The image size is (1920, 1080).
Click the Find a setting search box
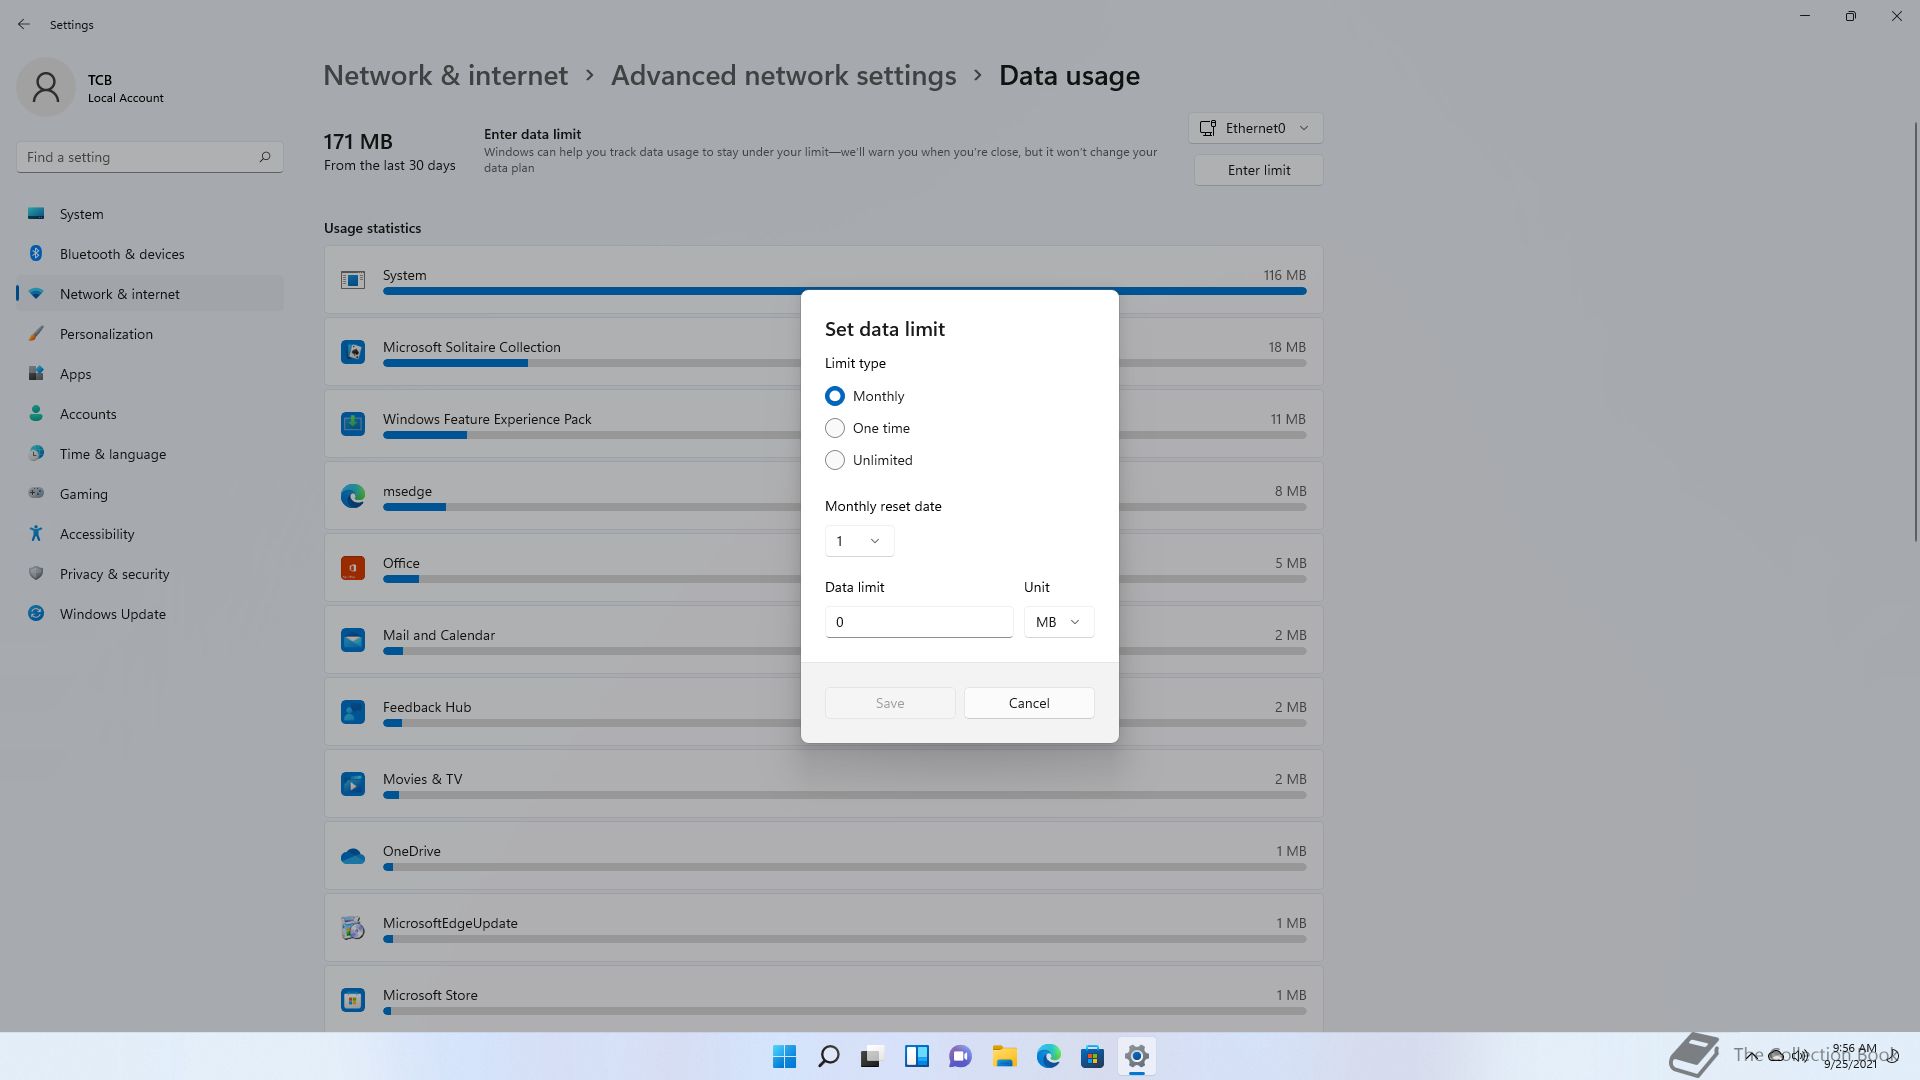(x=150, y=157)
